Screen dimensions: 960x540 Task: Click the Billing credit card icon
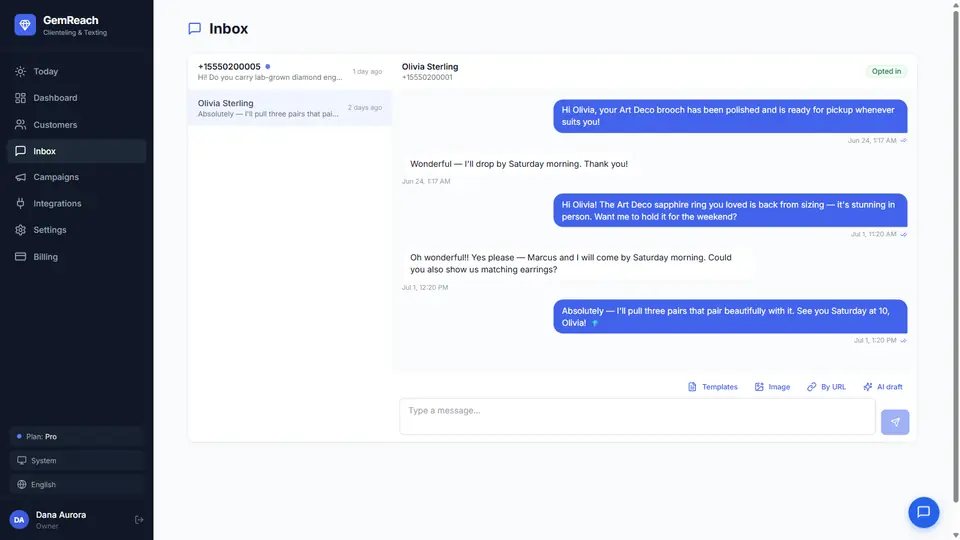[x=20, y=257]
